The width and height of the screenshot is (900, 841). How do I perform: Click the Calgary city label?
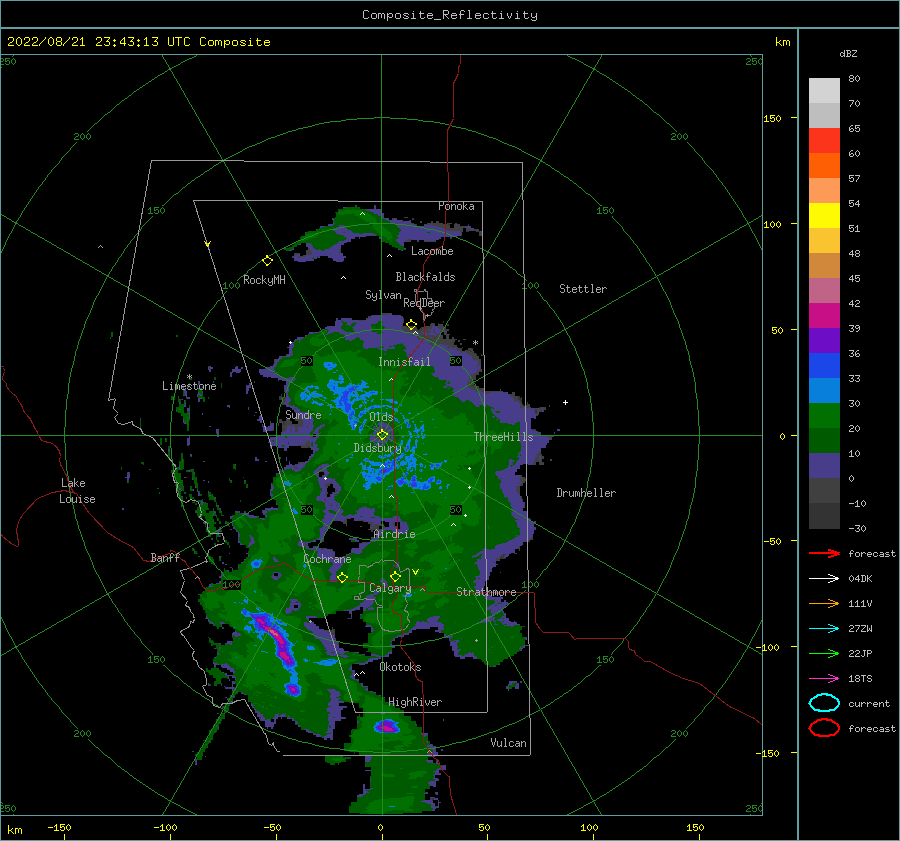(390, 588)
